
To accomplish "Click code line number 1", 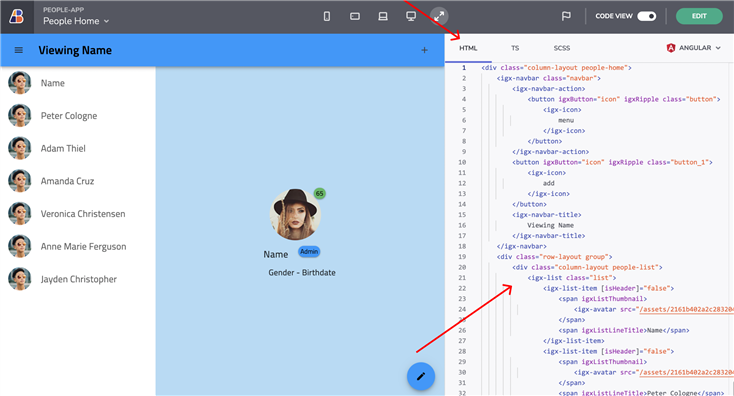I will 464,68.
